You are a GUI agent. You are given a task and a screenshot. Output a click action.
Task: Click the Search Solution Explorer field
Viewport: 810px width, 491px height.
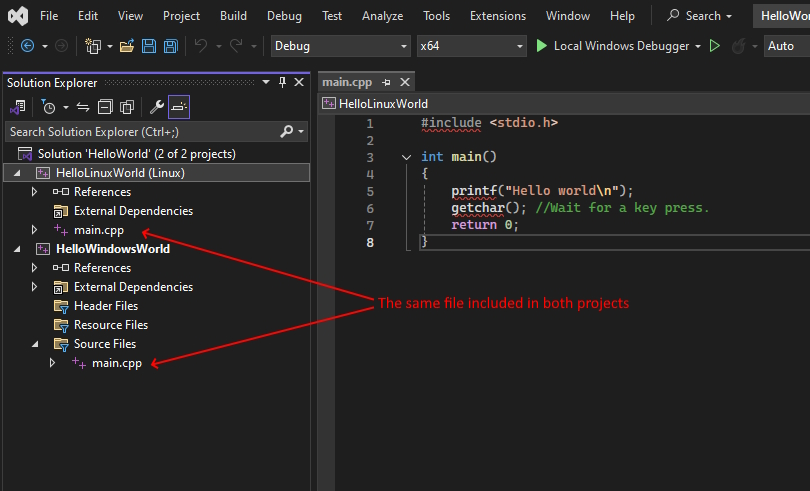point(140,131)
